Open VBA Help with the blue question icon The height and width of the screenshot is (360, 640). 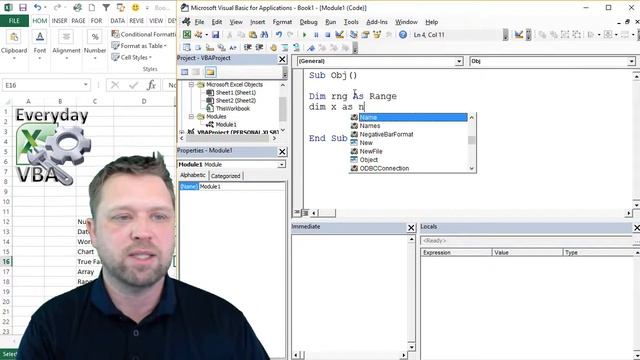(x=403, y=35)
